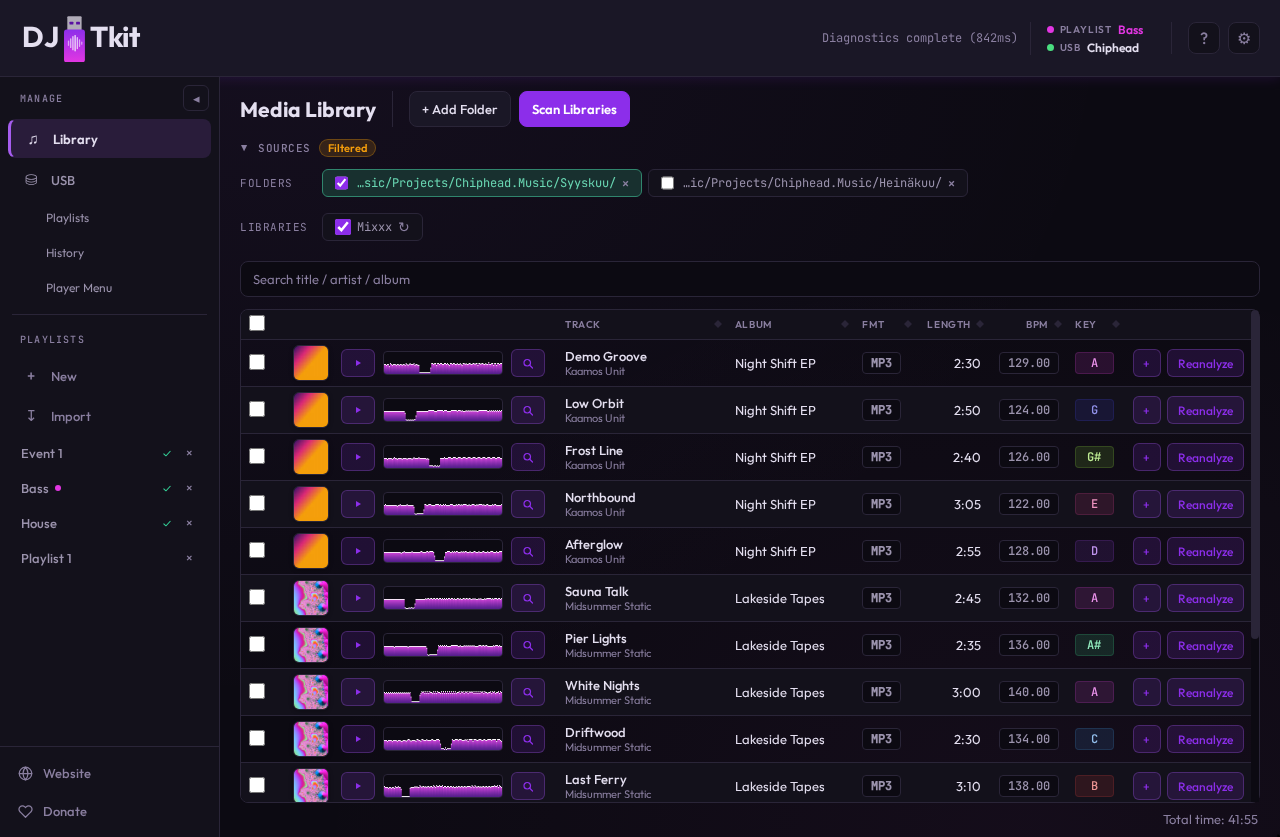Reanalyze the Last Ferry track

click(1205, 786)
